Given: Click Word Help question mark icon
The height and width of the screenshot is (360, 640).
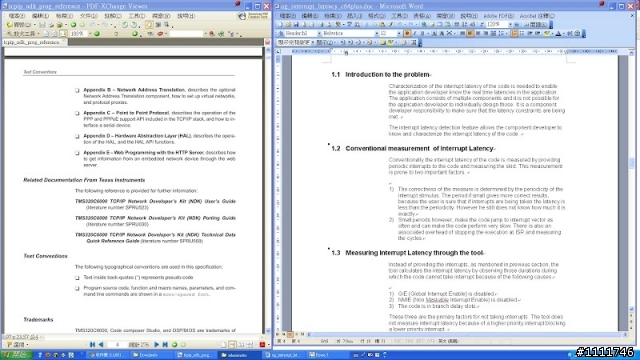Looking at the screenshot, I should pyautogui.click(x=516, y=25).
